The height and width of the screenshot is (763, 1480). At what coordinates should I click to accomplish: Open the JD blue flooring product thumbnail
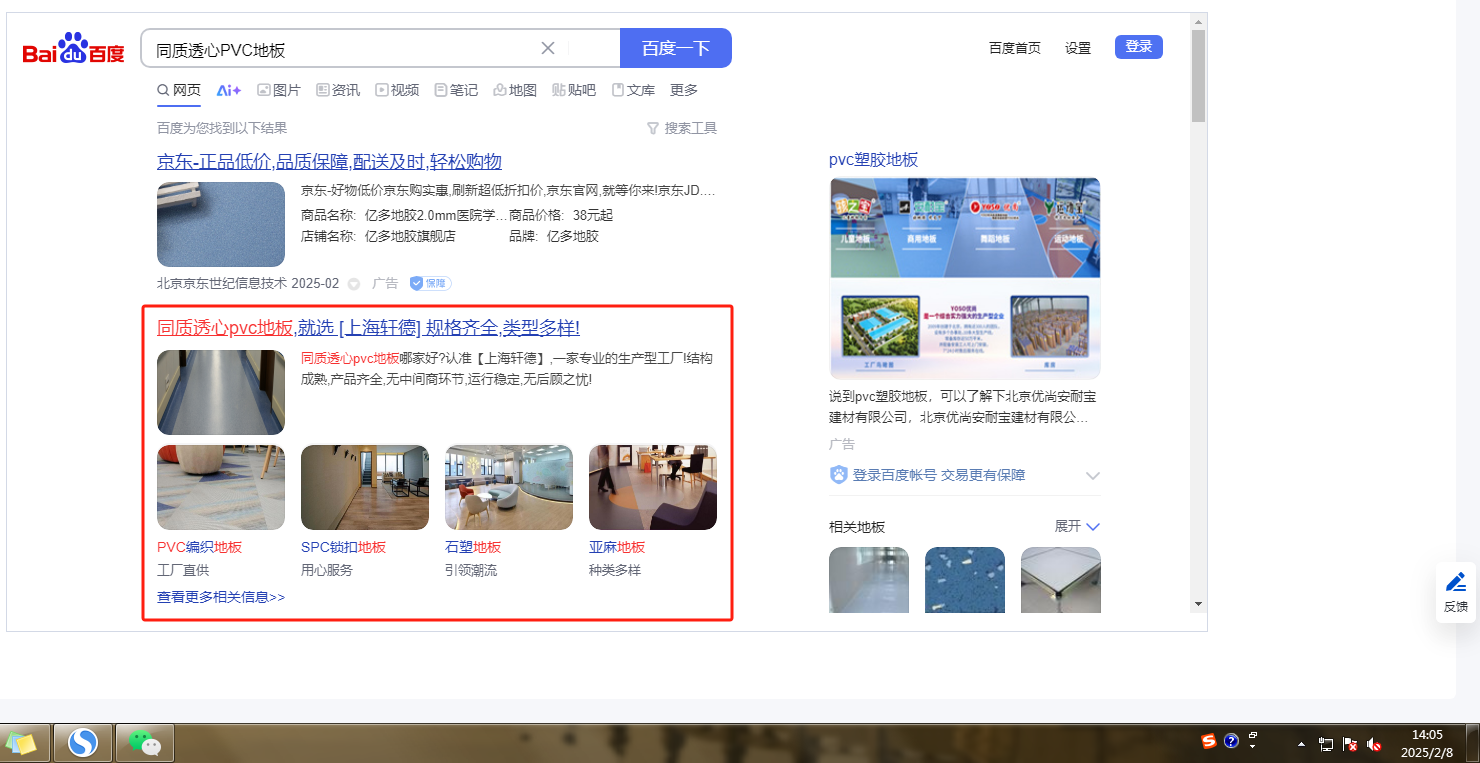[221, 224]
